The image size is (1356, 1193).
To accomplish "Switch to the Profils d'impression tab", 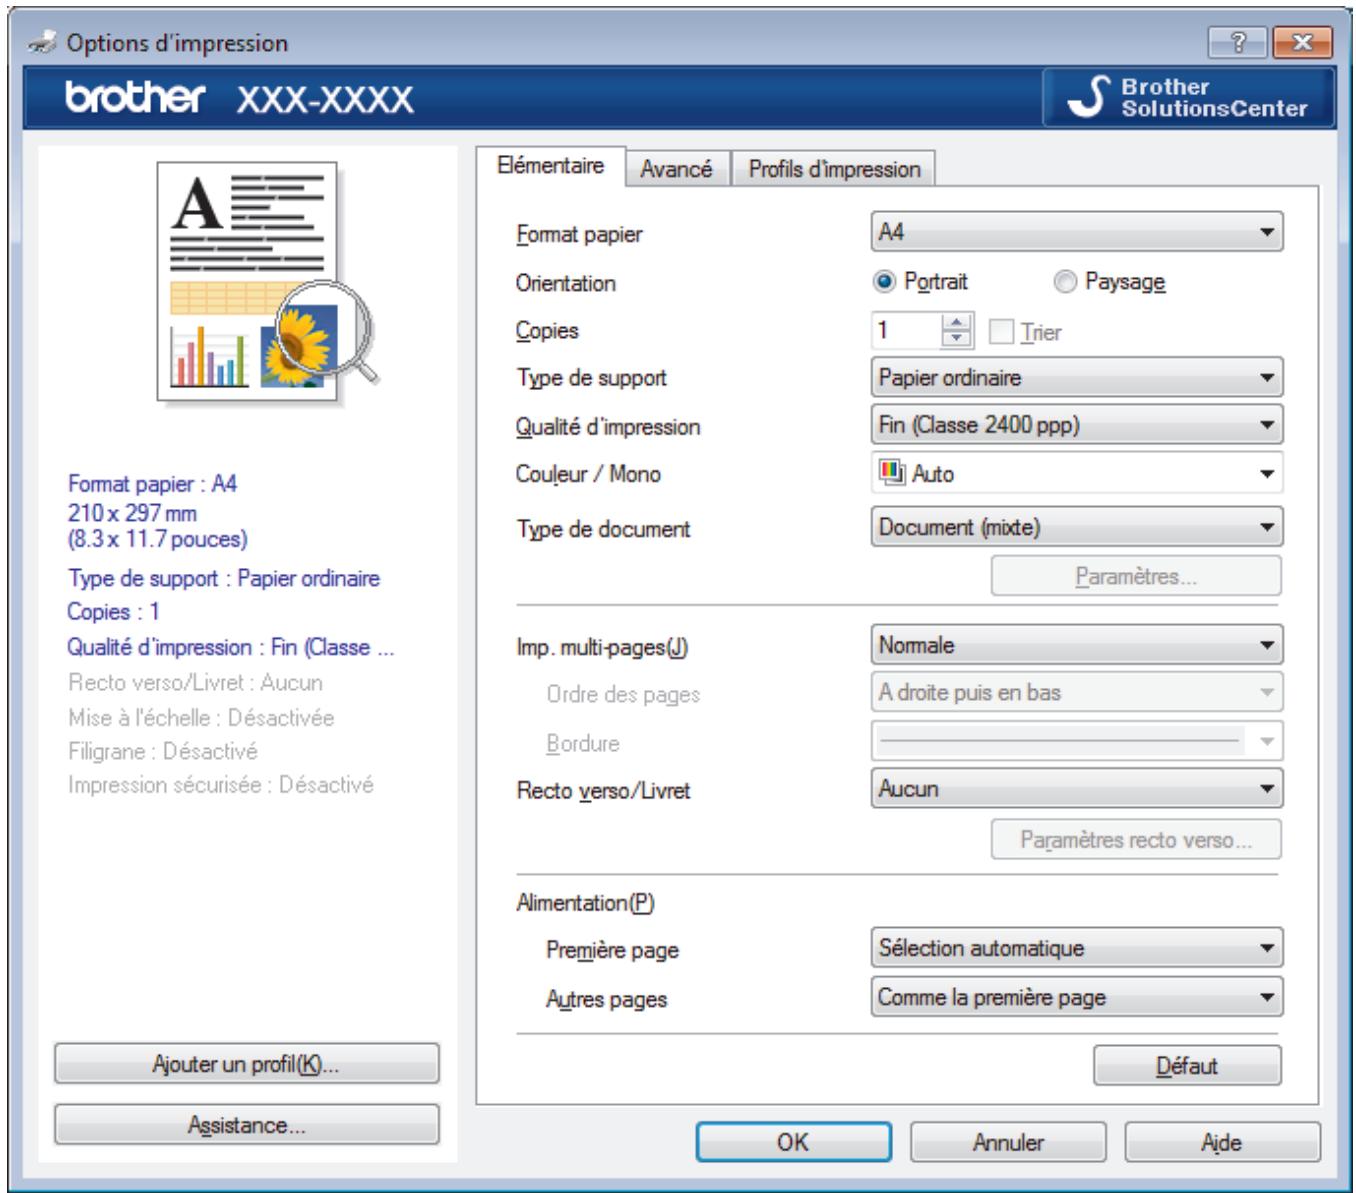I will [x=833, y=167].
